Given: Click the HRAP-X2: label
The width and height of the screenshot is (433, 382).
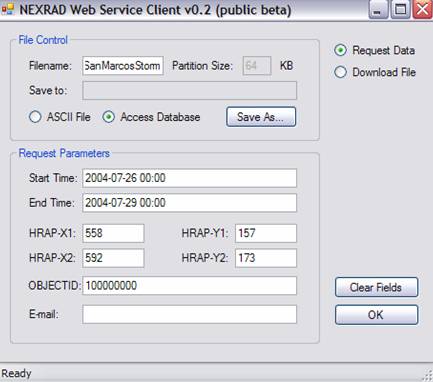Looking at the screenshot, I should coord(52,258).
